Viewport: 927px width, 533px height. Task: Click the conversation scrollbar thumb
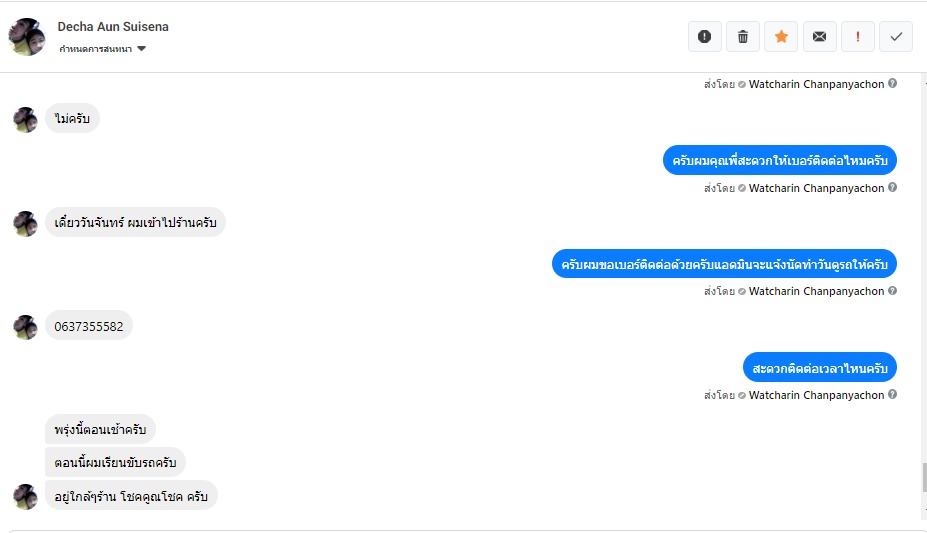pos(922,477)
